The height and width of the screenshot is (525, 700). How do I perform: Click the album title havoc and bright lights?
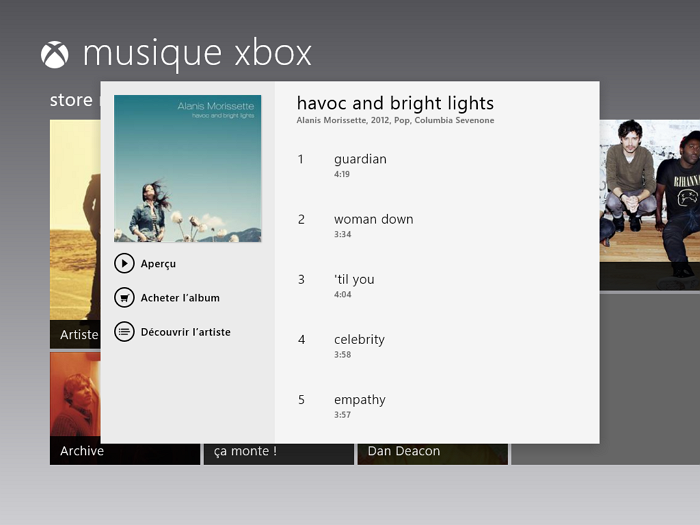(x=395, y=103)
